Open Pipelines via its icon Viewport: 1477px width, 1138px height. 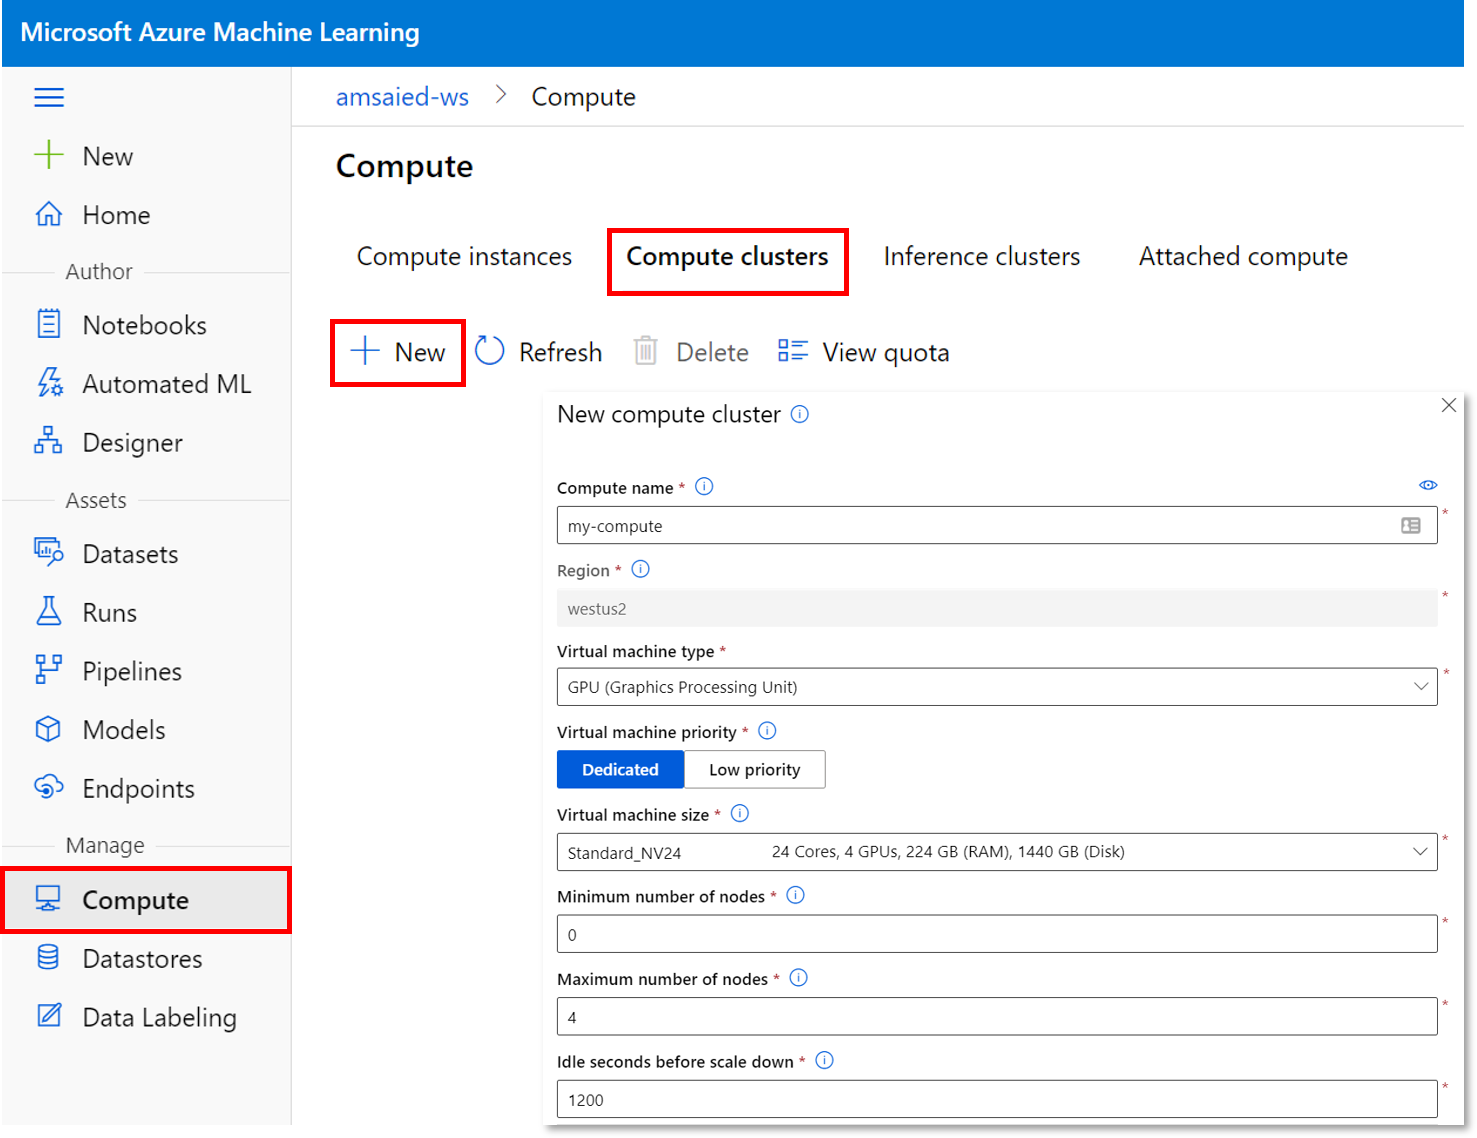click(49, 670)
